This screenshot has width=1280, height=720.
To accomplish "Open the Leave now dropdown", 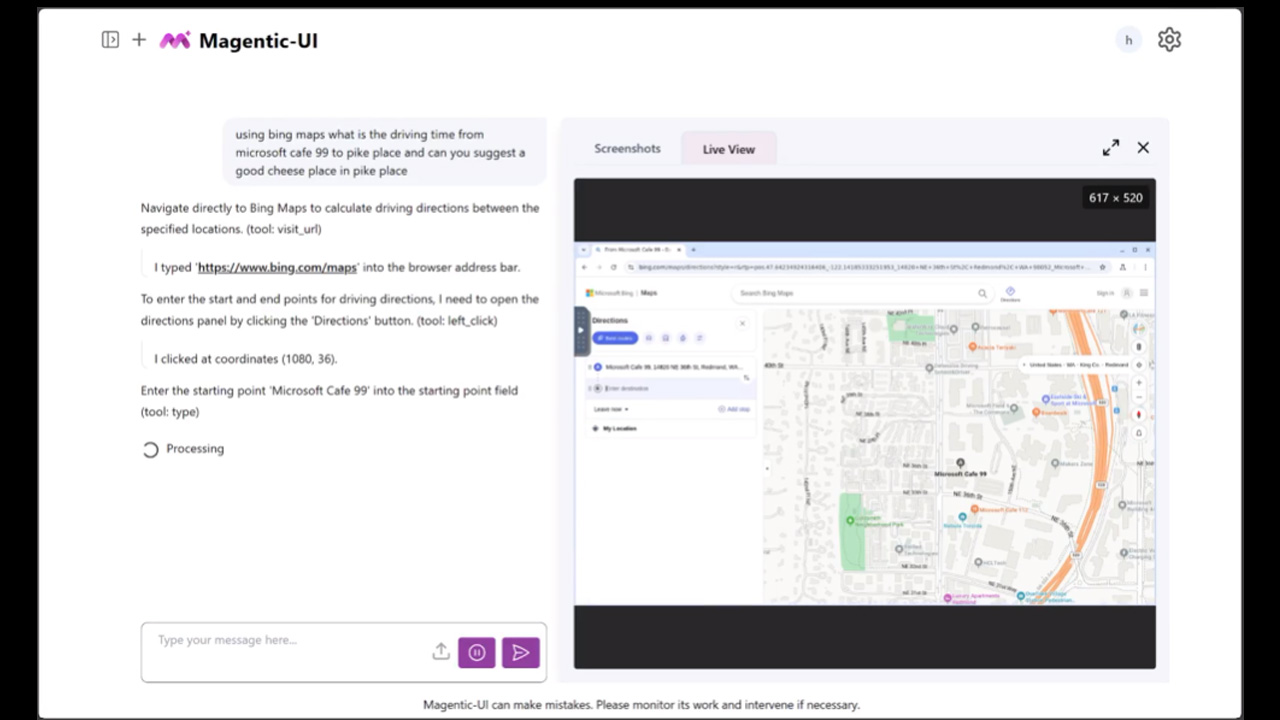I will click(610, 409).
